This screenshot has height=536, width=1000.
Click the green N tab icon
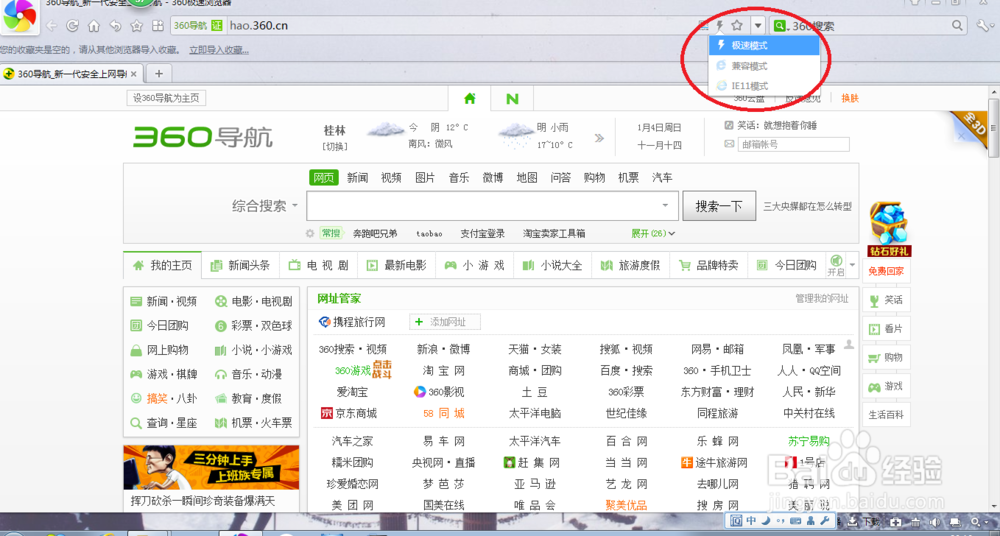click(x=512, y=99)
